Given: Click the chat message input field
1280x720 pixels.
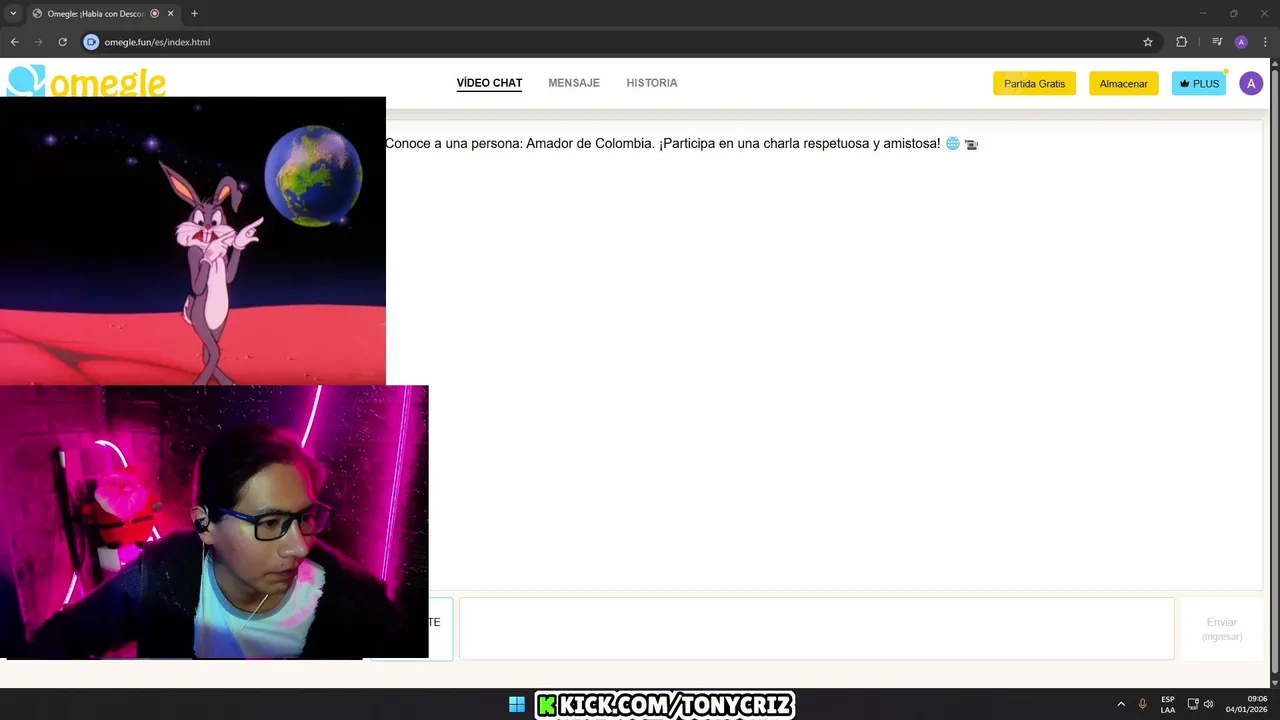Looking at the screenshot, I should [x=816, y=629].
